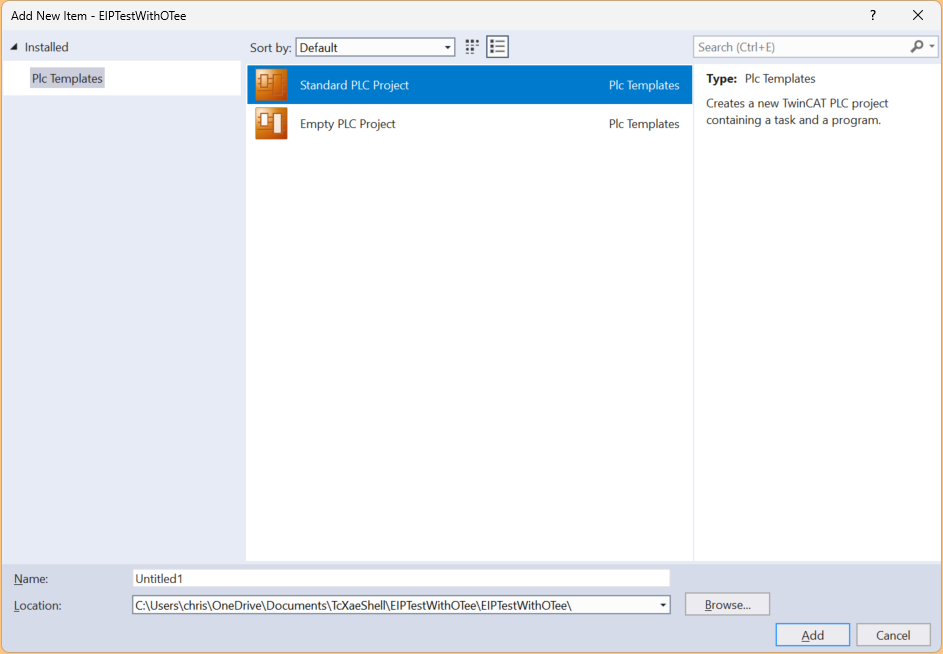This screenshot has width=943, height=654.
Task: Focus the Search (Ctrl+E) box
Action: coord(800,47)
